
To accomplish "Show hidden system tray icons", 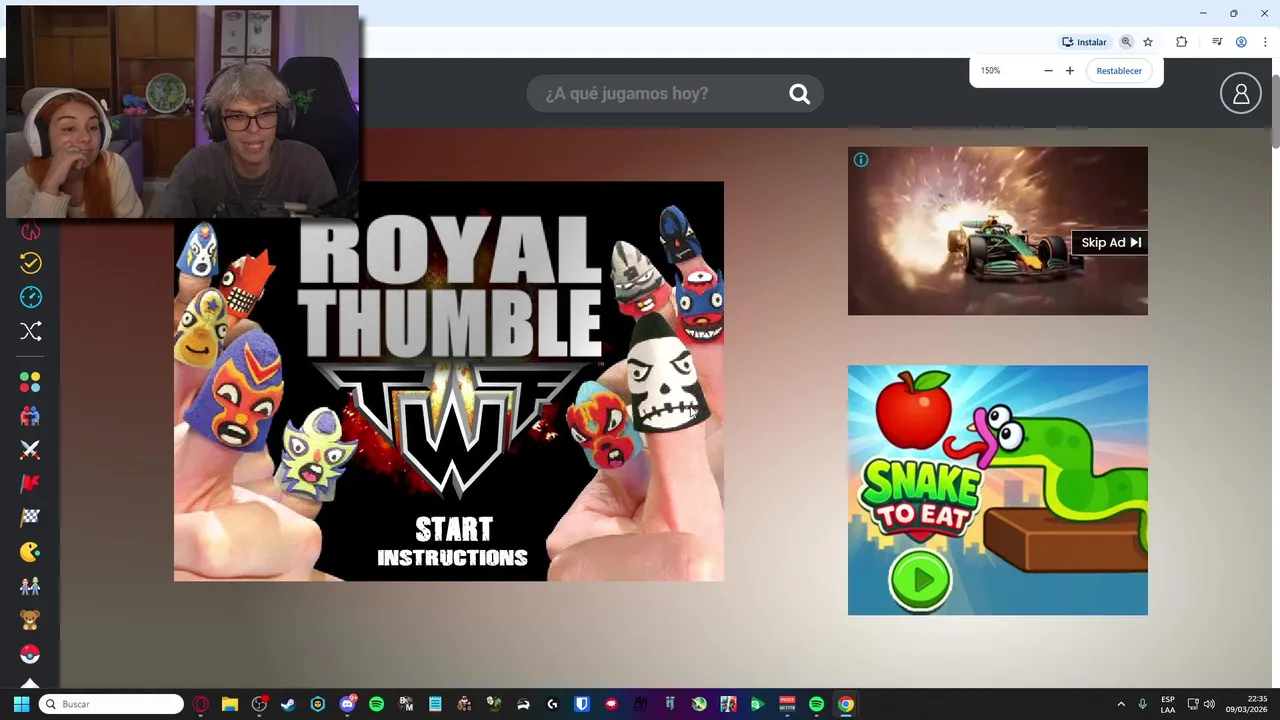I will point(1121,704).
